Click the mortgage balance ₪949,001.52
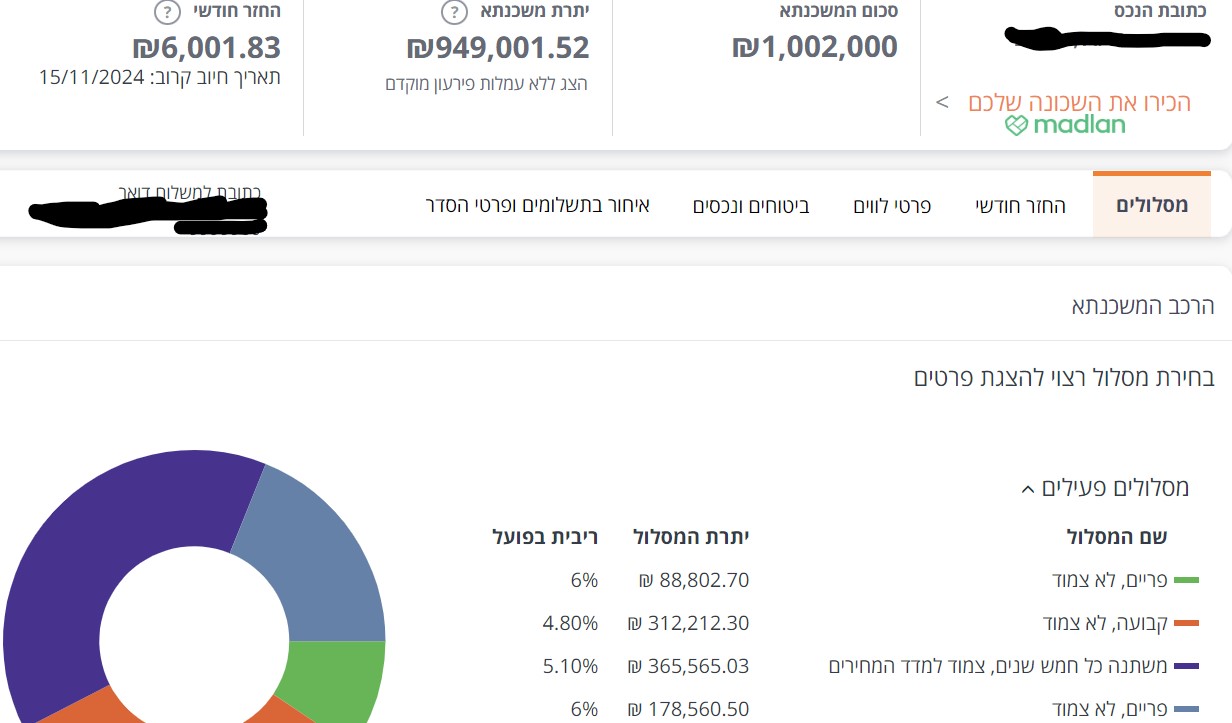The image size is (1232, 723). 498,47
